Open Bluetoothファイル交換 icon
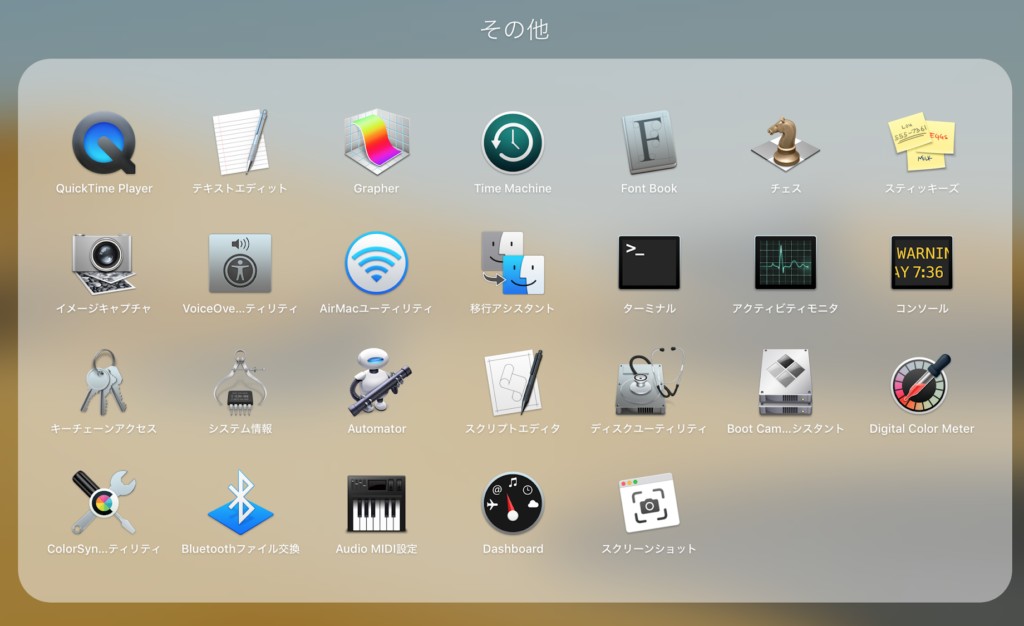Screen dimensions: 1024x626 (240, 503)
